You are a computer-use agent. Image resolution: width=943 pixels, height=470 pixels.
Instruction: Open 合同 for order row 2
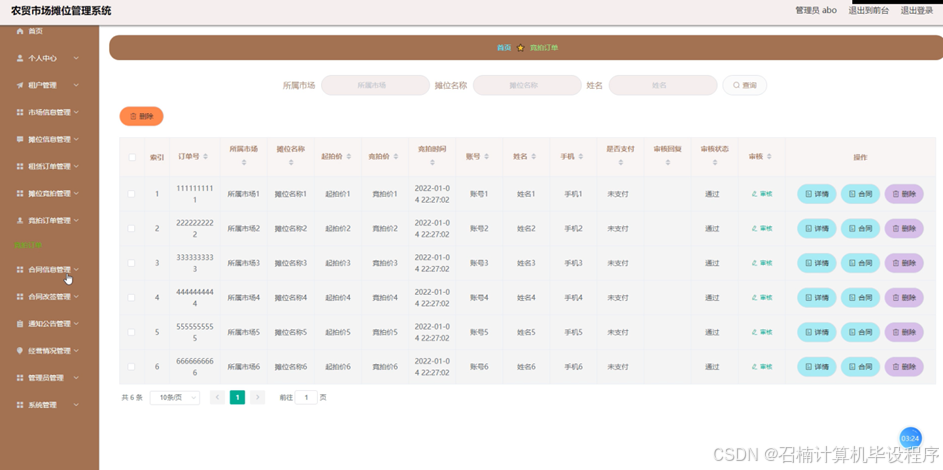tap(860, 228)
